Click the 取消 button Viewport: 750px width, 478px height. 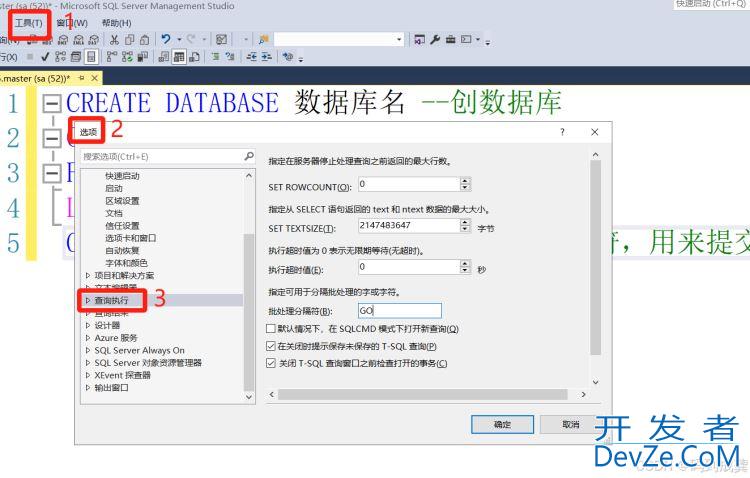(570, 424)
